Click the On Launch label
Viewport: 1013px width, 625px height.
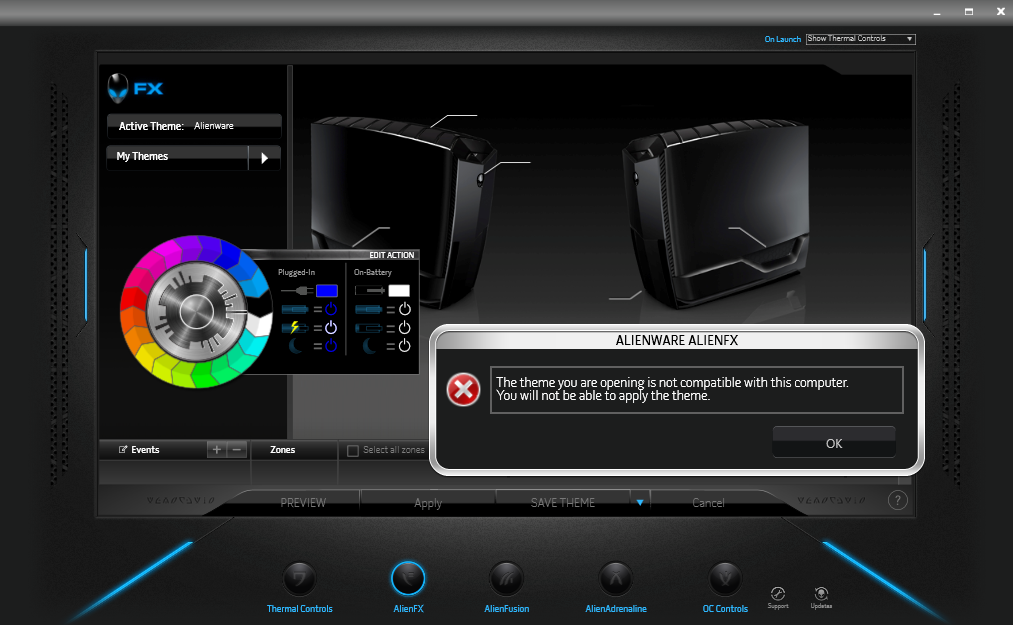[782, 39]
